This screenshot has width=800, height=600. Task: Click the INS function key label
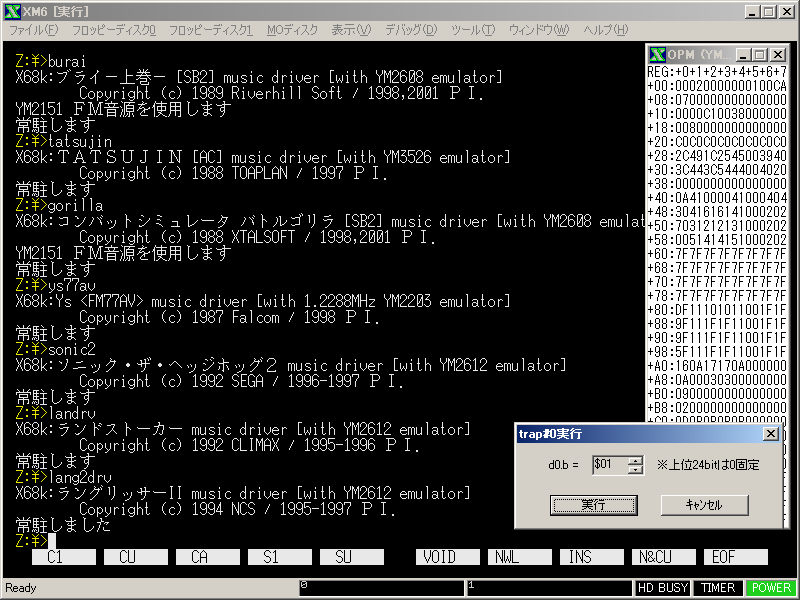[x=592, y=557]
